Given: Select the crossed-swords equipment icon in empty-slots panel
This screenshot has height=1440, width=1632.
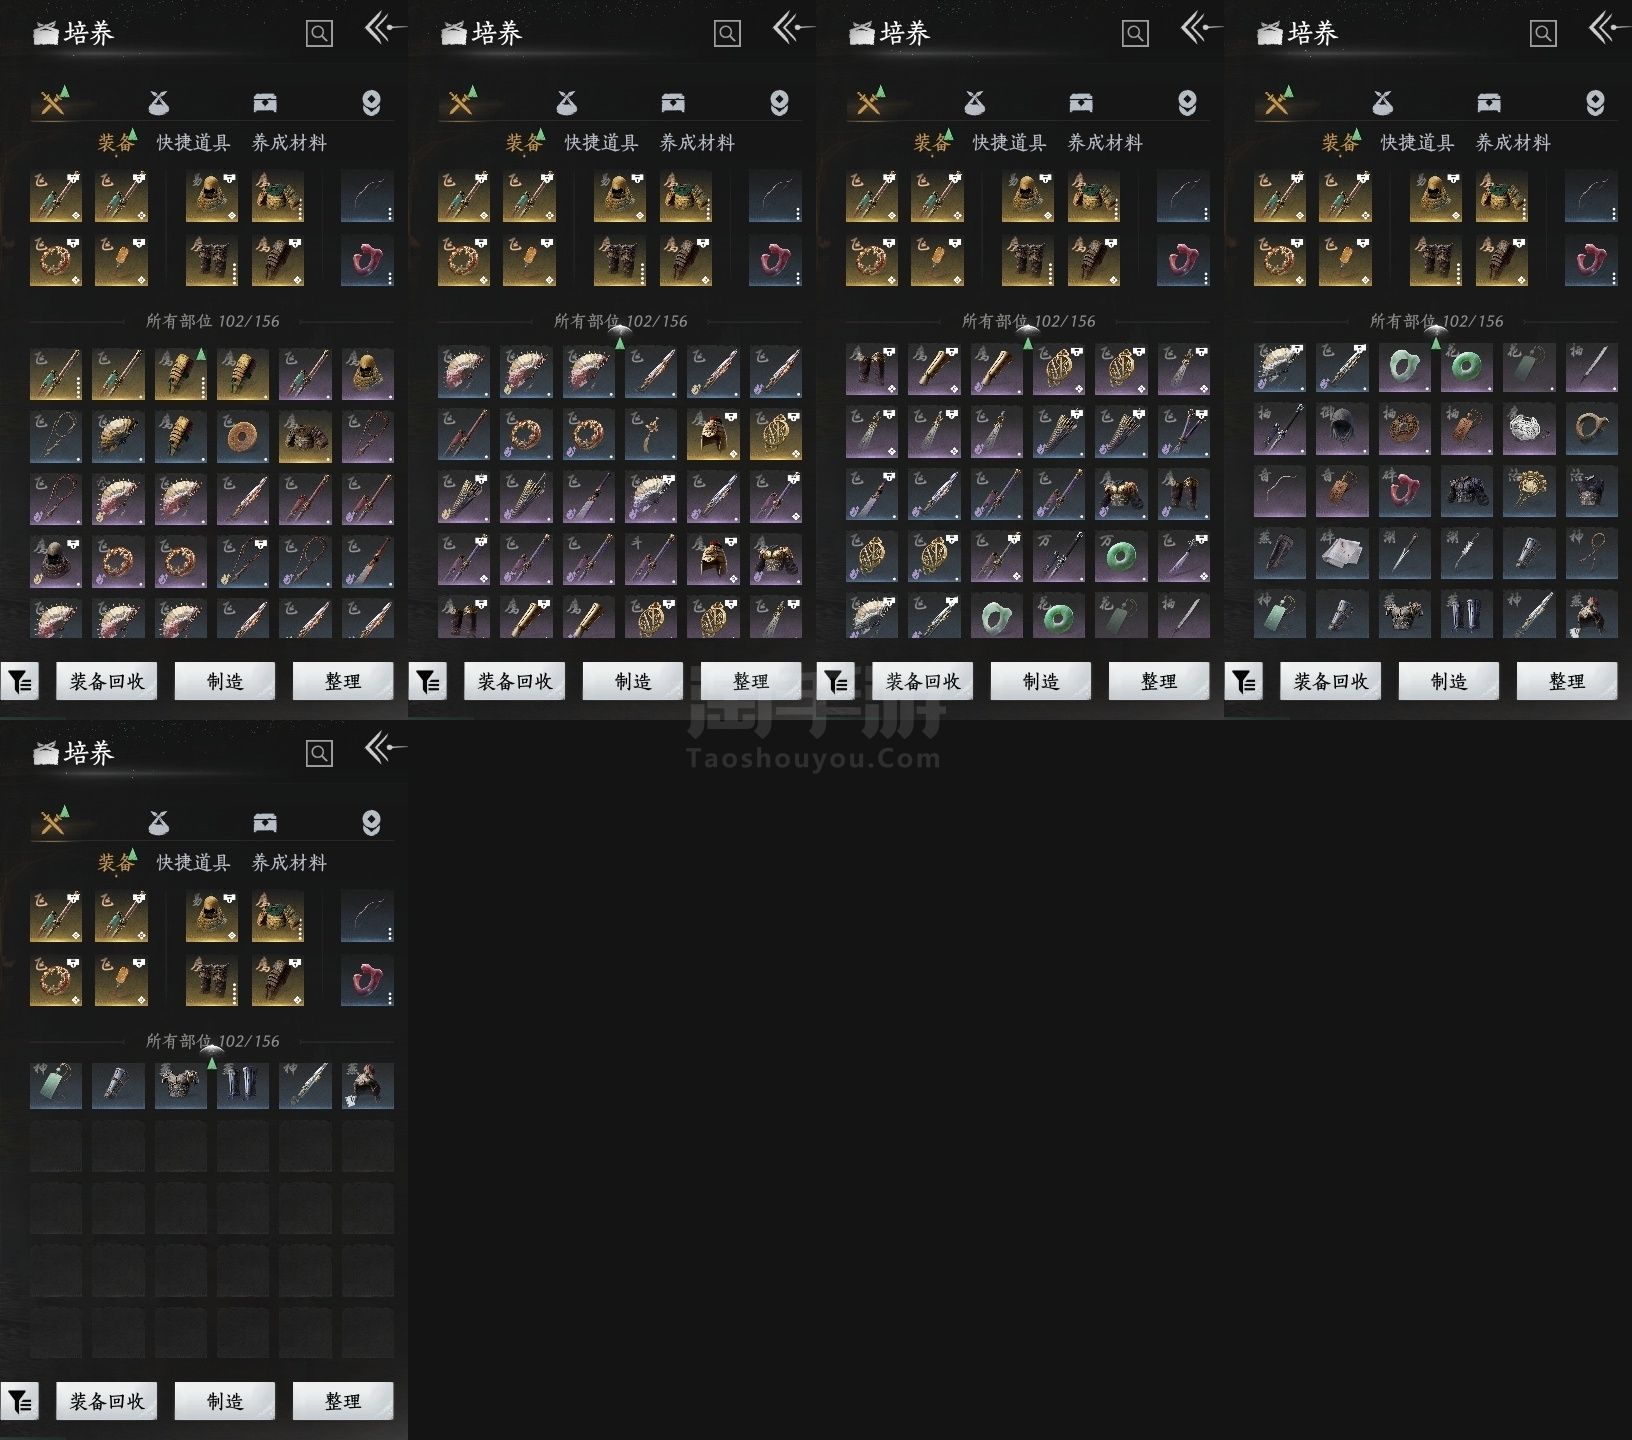Looking at the screenshot, I should click(x=53, y=822).
